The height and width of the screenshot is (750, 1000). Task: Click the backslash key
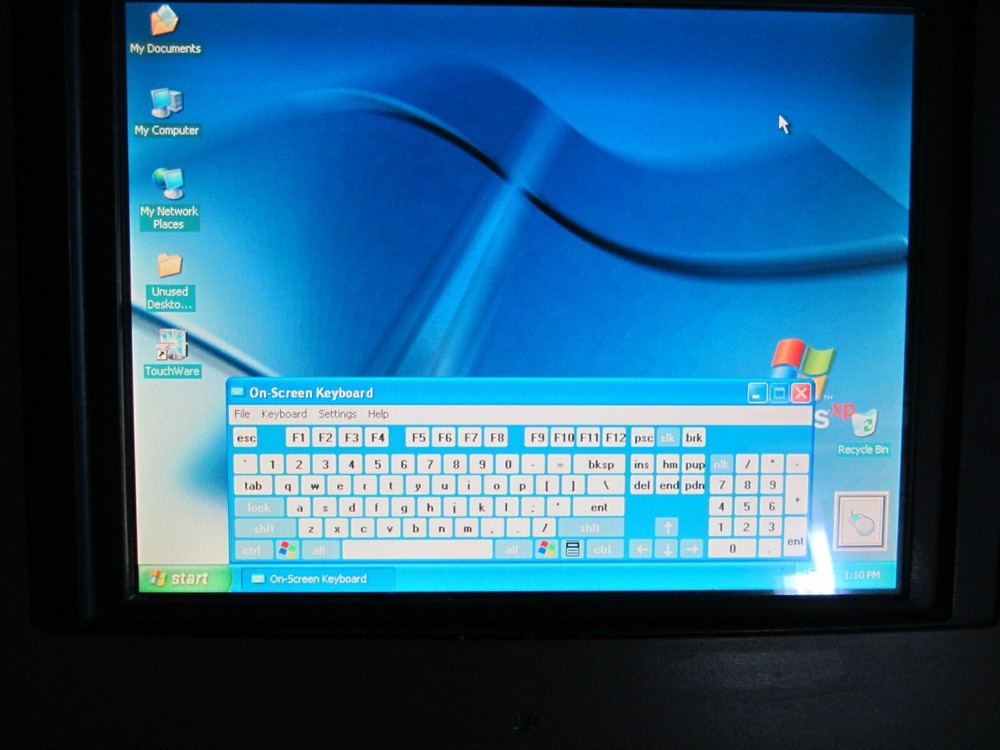(x=606, y=485)
